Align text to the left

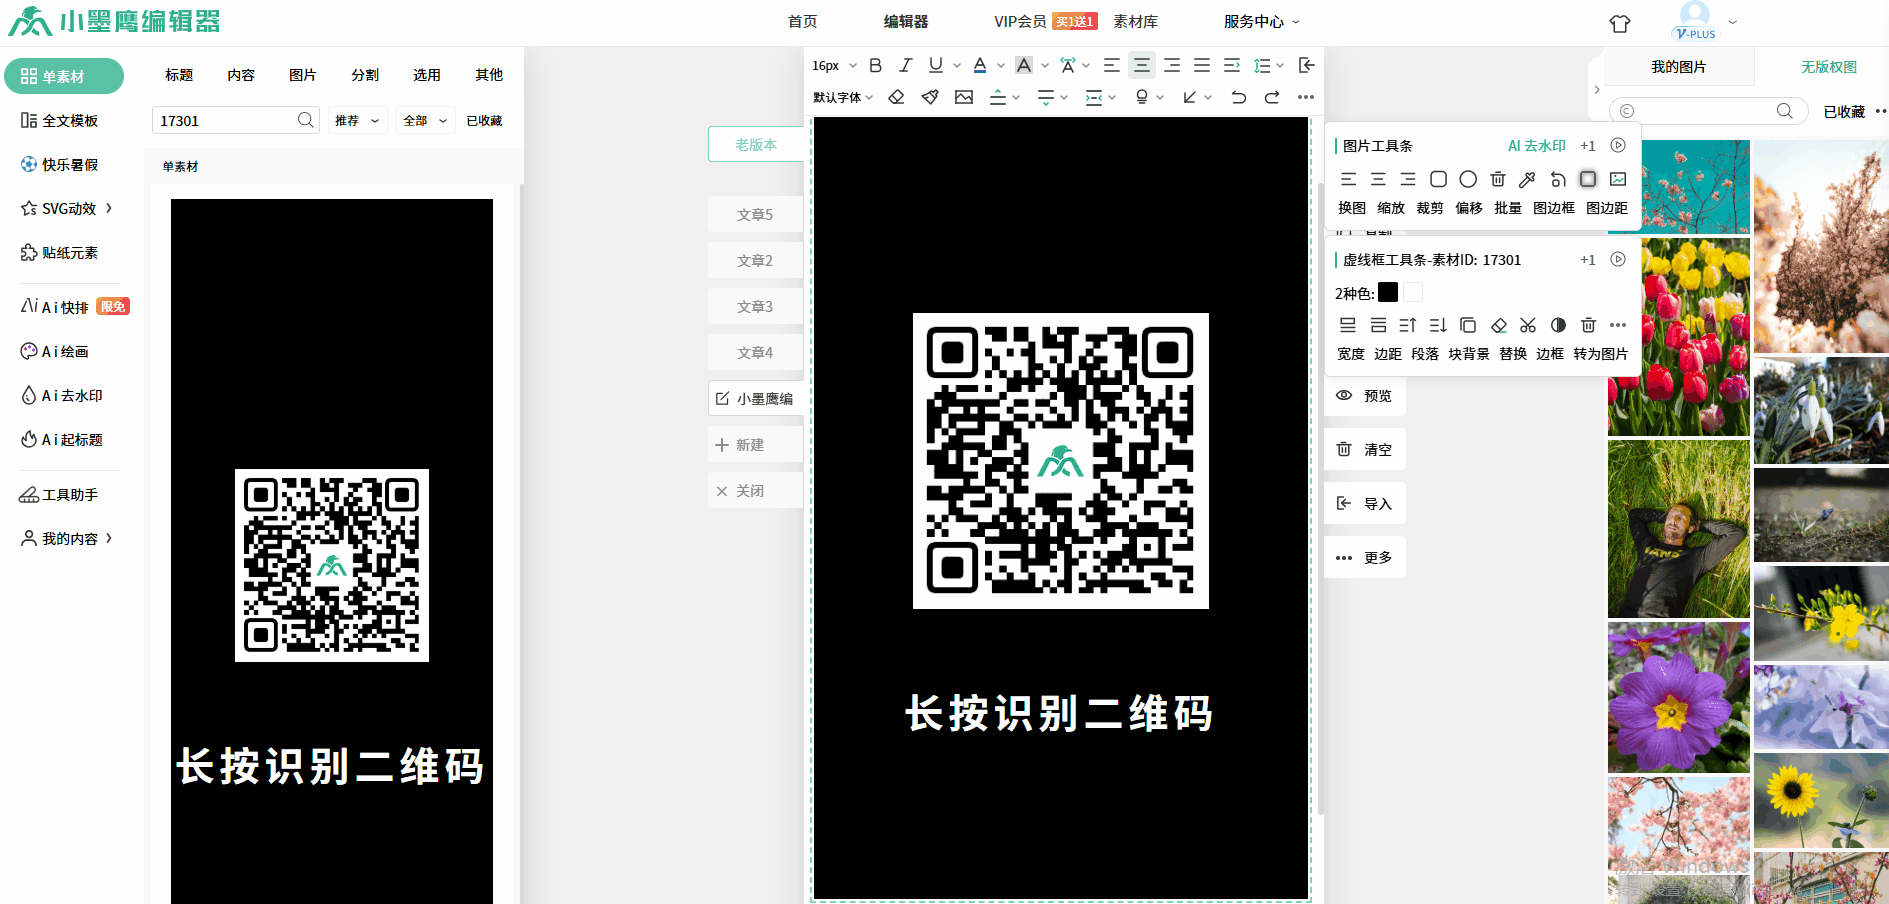[1111, 65]
